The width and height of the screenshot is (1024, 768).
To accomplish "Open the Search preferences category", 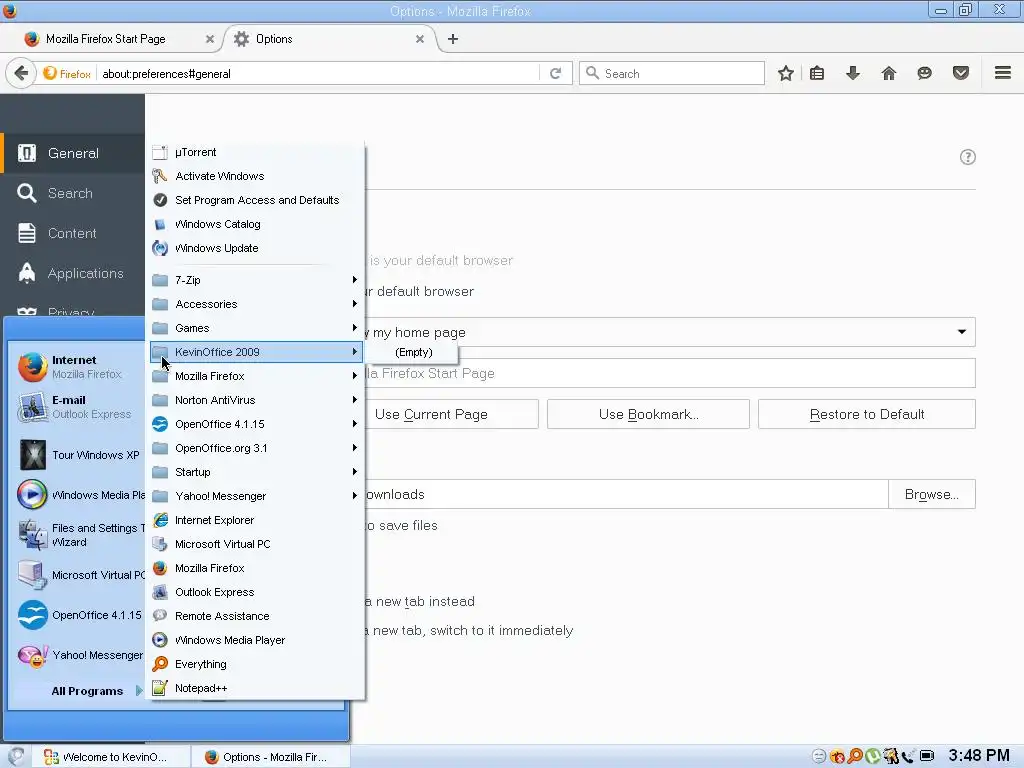I will pos(72,193).
